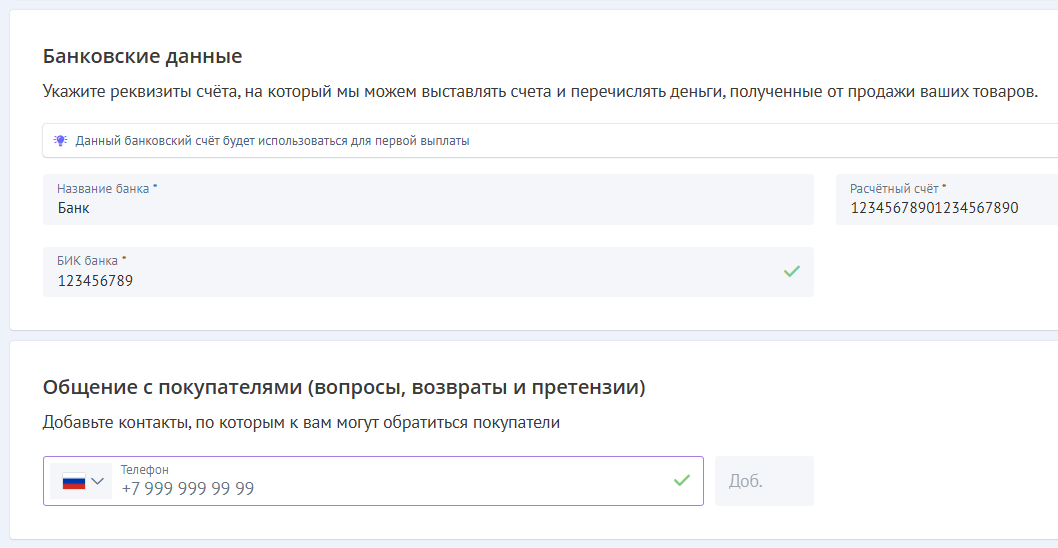Click the green checkmark in БИК банка field
Viewport: 1058px width, 548px height.
[791, 271]
